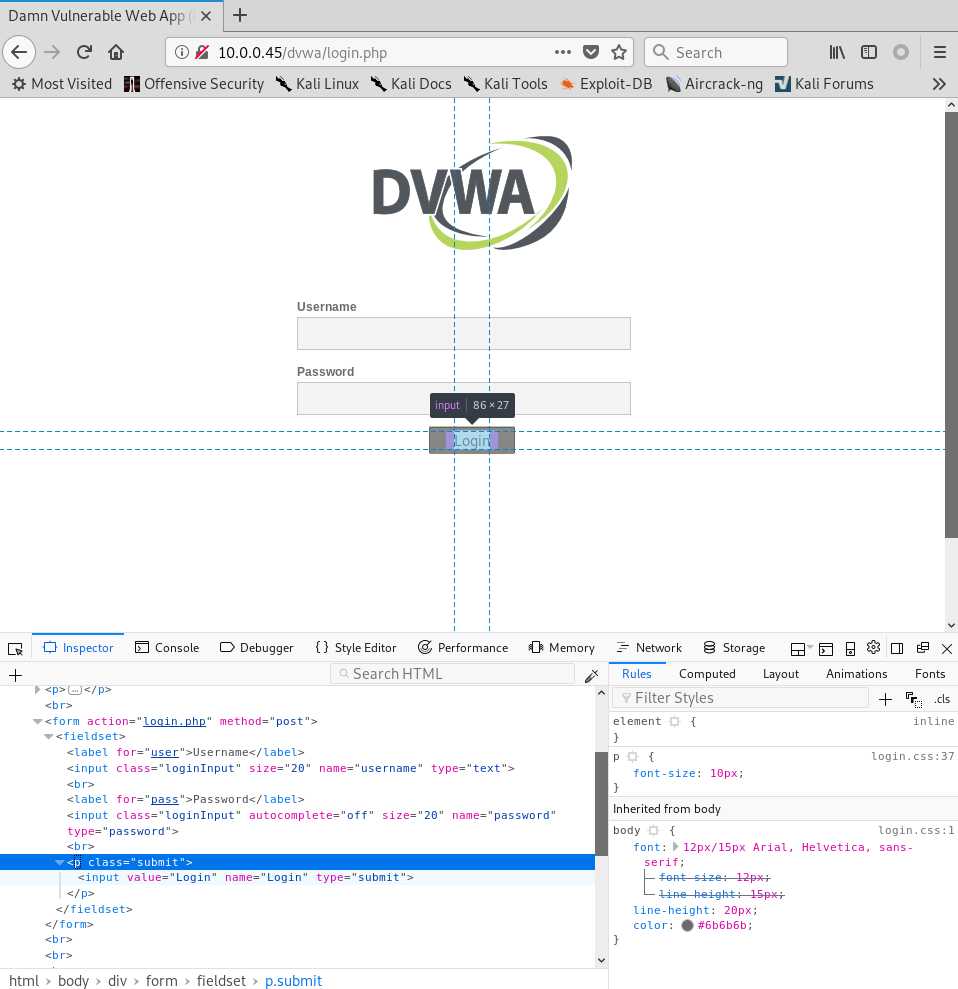Open the Library icon in toolbar
This screenshot has width=958, height=989.
pos(837,52)
